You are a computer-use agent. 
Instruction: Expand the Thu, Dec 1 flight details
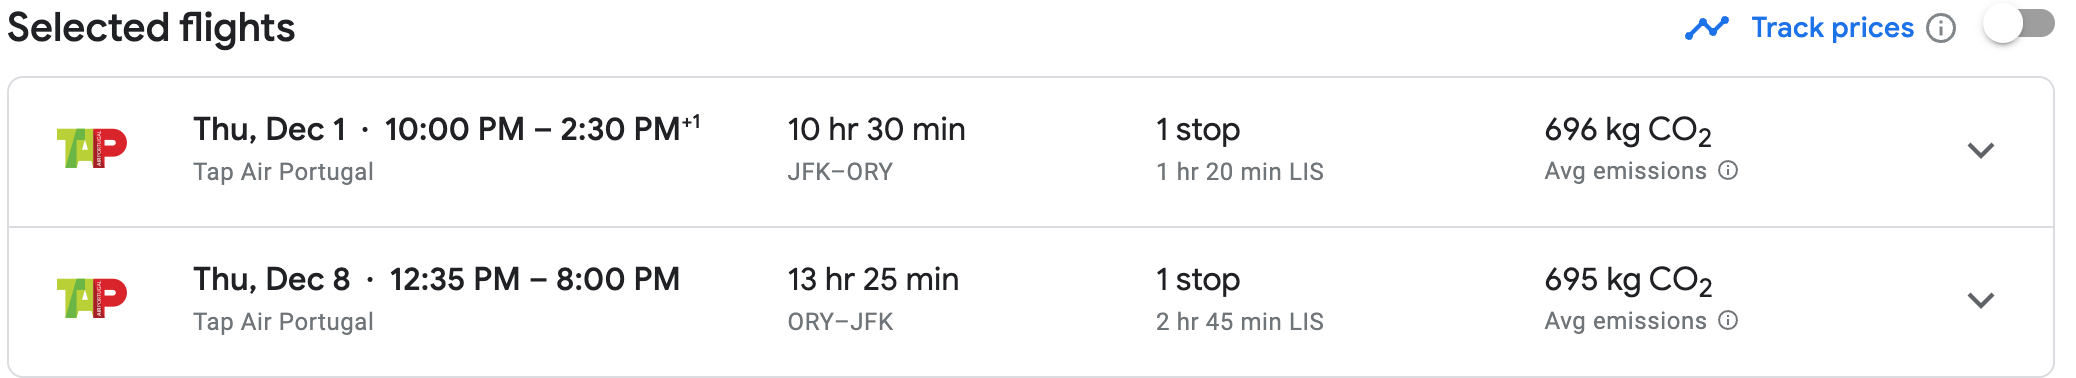1980,151
